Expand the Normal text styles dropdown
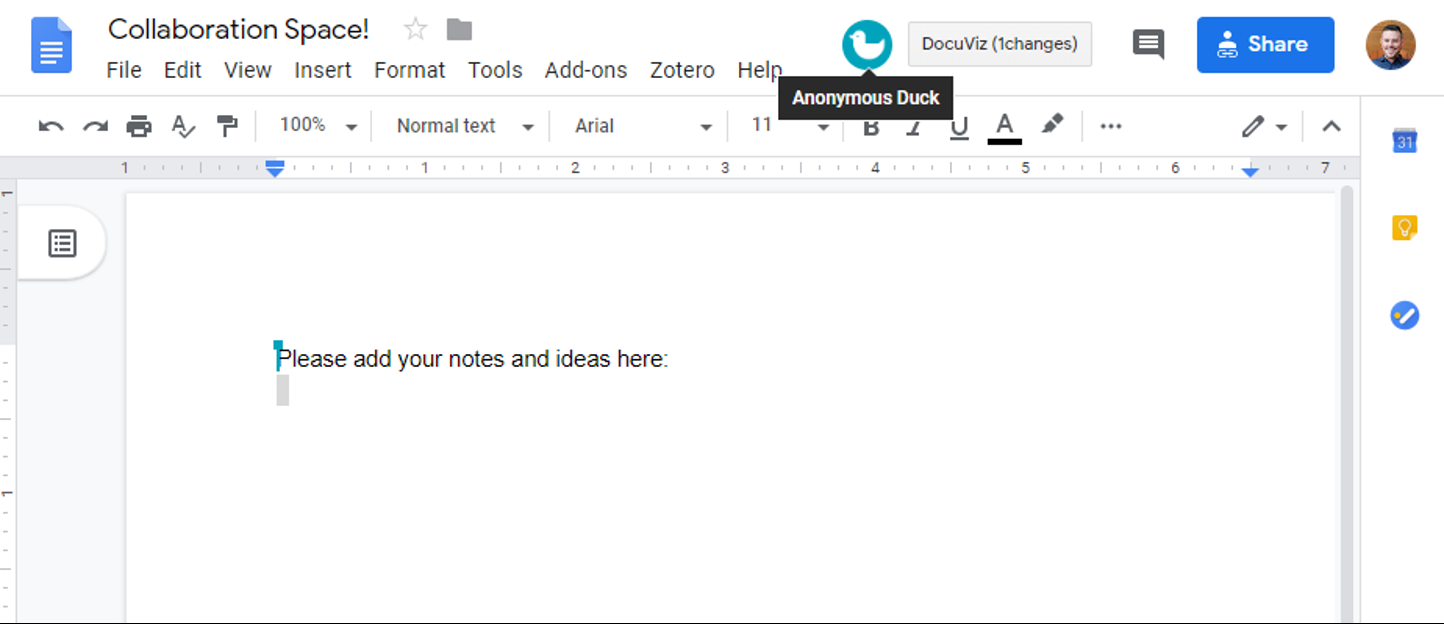Image resolution: width=1444 pixels, height=624 pixels. (x=464, y=126)
